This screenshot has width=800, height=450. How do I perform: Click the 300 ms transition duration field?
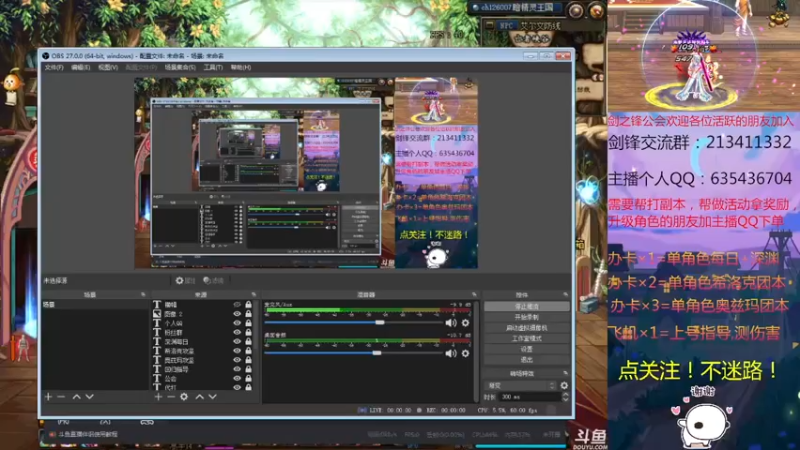coord(529,396)
